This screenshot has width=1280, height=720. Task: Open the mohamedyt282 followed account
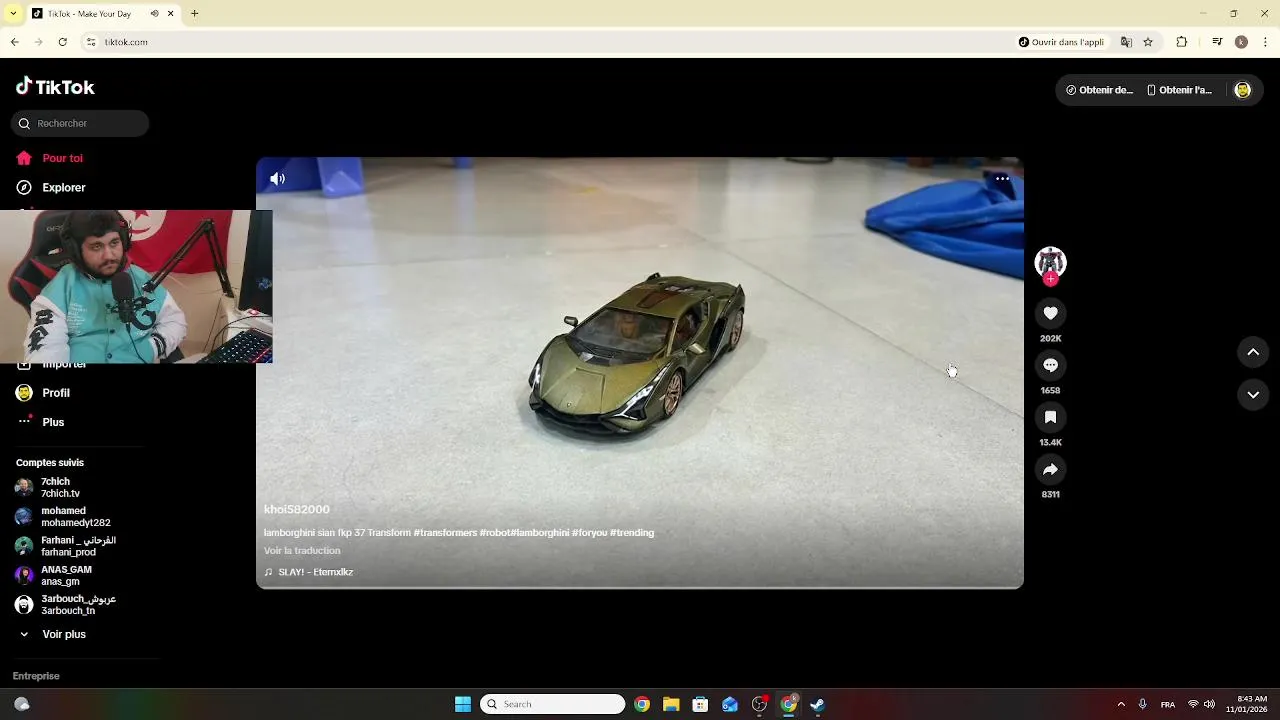63,516
